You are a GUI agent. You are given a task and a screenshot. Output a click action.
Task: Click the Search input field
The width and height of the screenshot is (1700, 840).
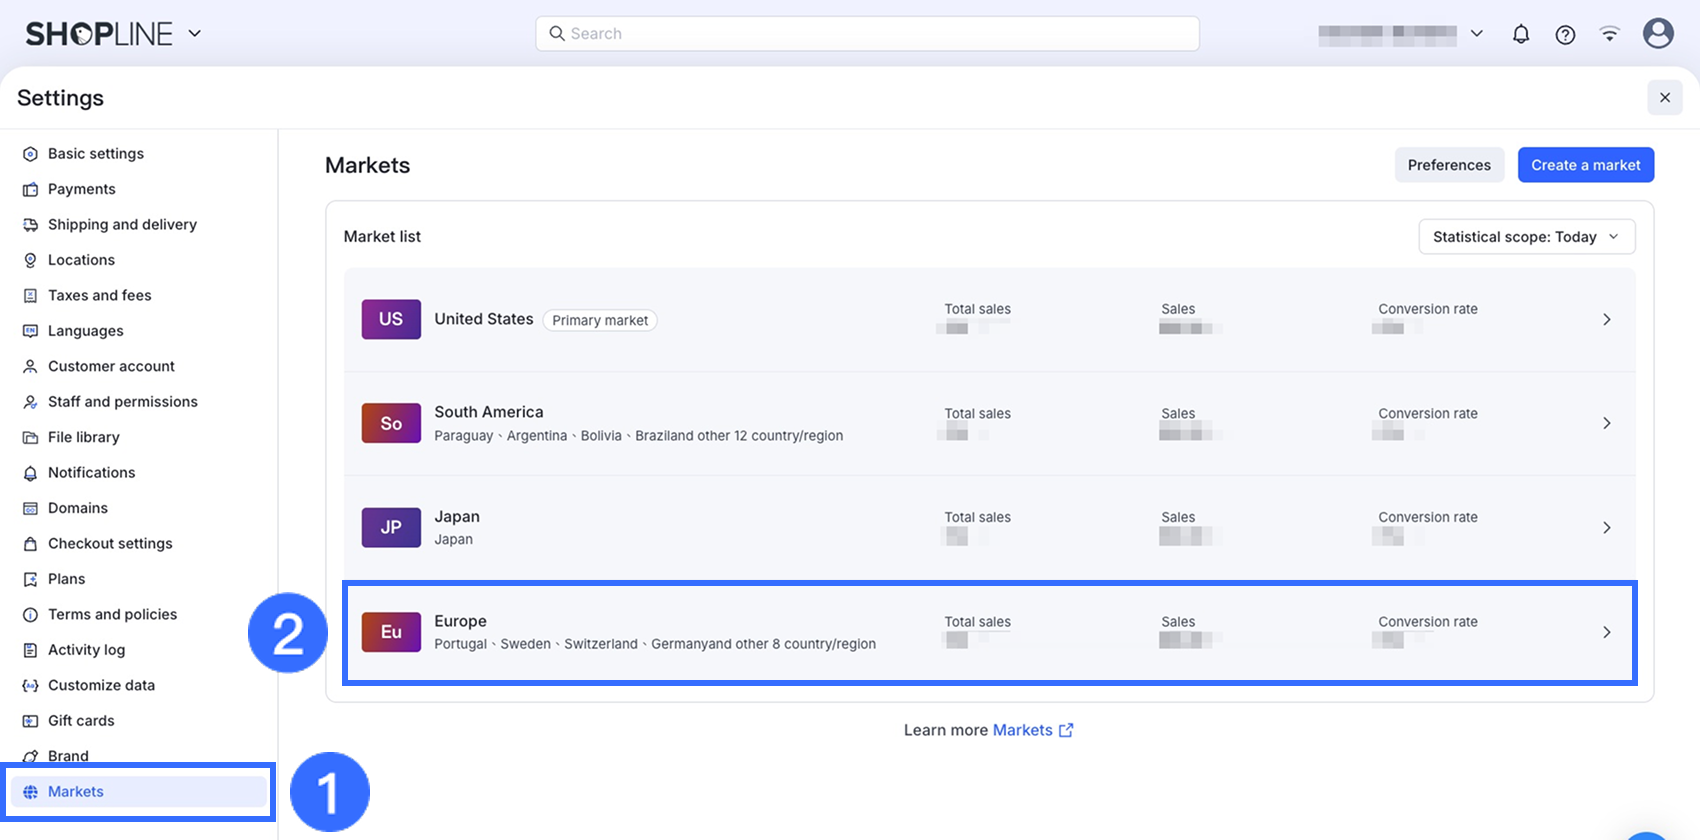[867, 34]
